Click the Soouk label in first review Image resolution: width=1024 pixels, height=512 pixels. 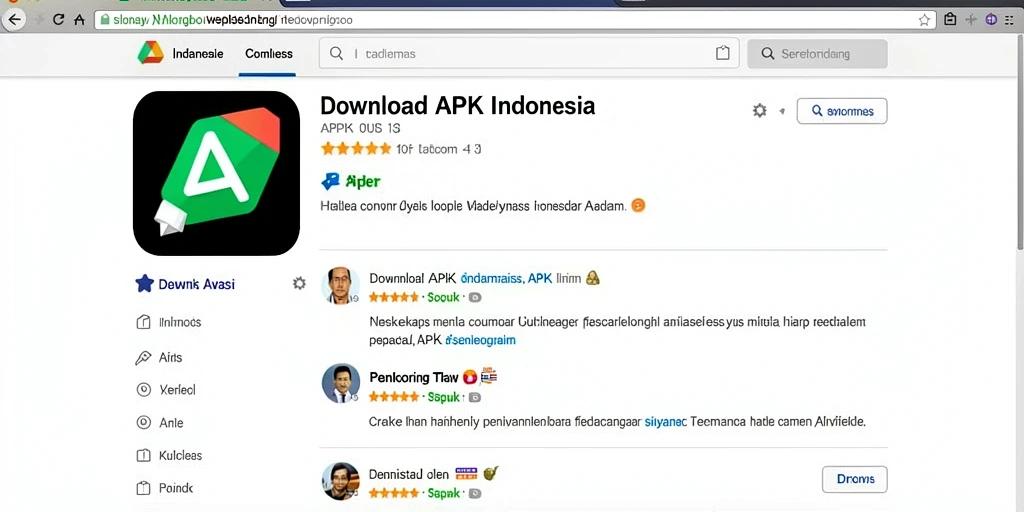(443, 297)
